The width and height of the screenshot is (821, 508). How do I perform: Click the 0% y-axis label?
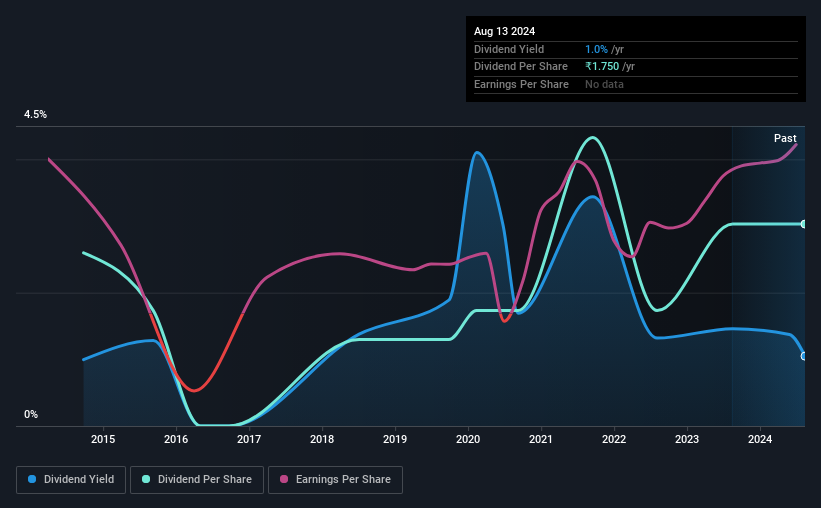31,415
